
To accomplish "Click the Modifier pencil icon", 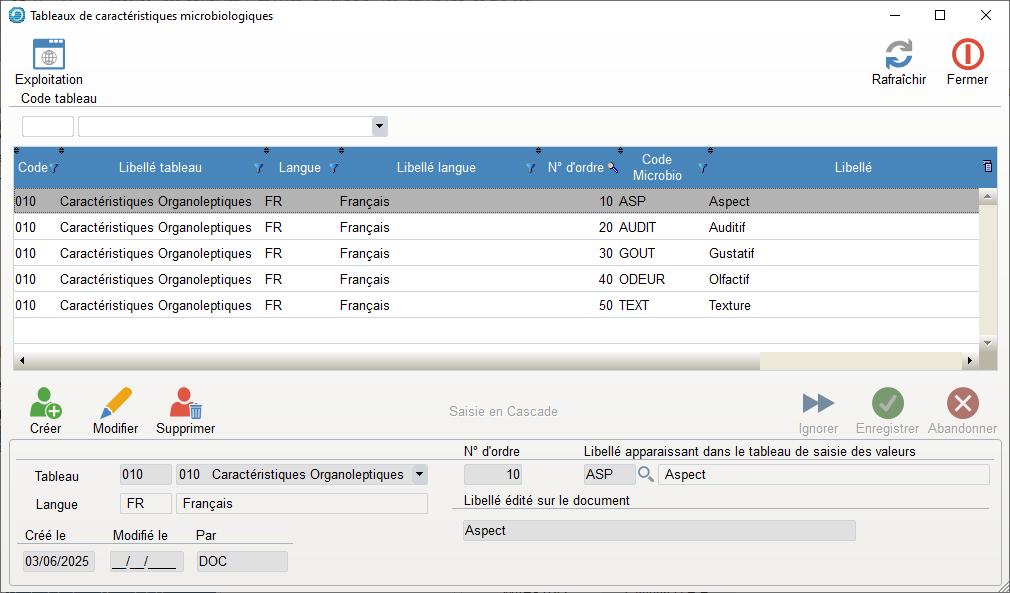I will click(115, 404).
